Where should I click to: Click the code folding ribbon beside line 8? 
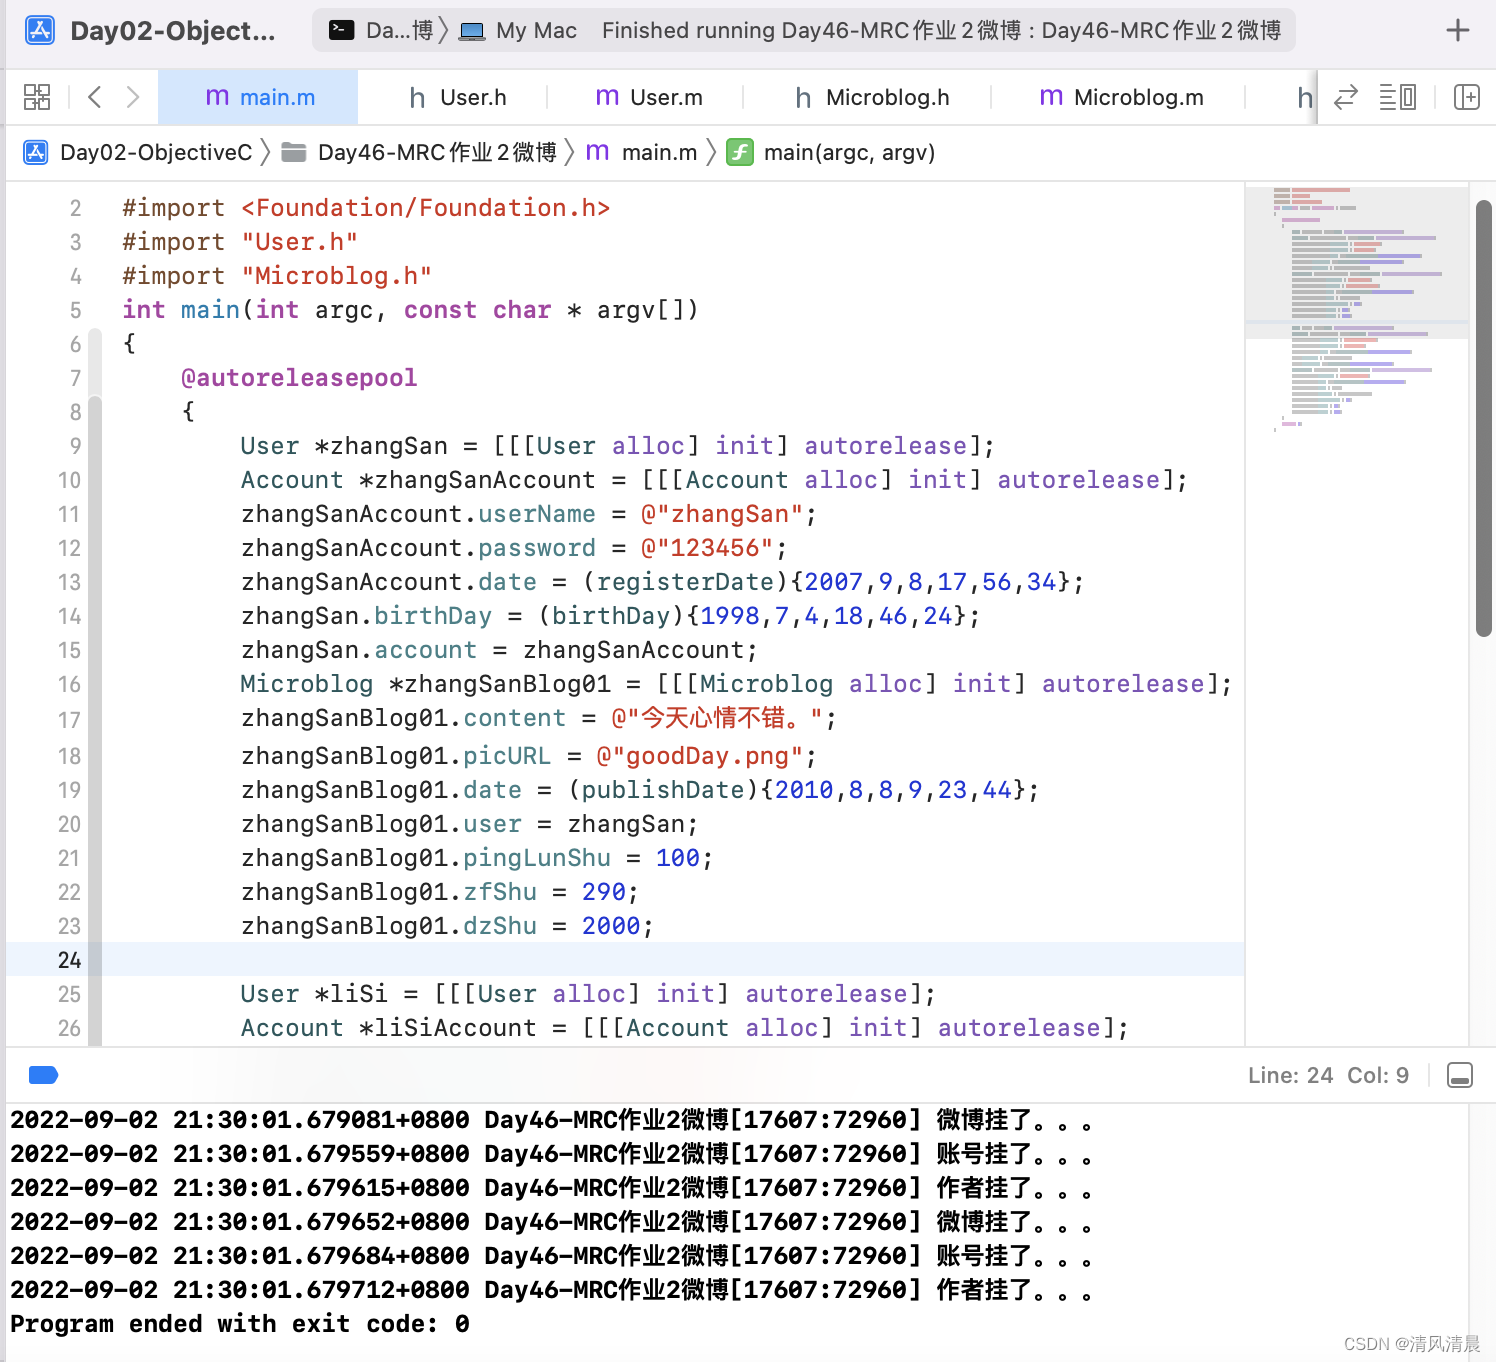(x=95, y=412)
